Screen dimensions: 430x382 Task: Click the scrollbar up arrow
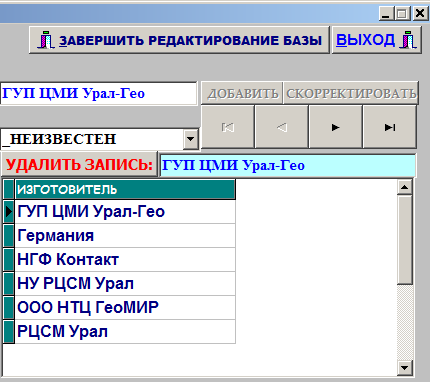(x=405, y=187)
